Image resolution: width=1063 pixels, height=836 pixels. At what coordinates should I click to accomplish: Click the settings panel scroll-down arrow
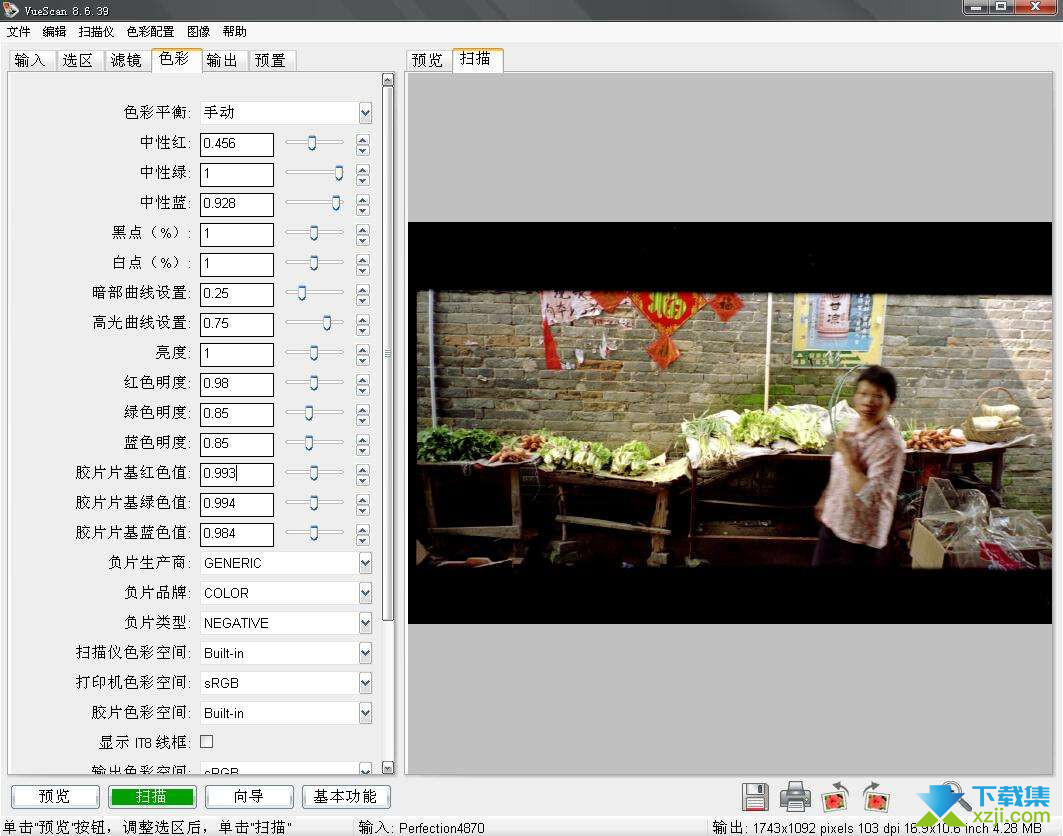[x=388, y=768]
